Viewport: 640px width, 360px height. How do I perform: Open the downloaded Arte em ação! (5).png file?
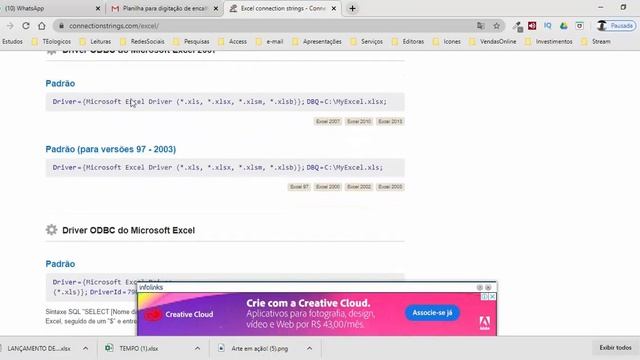point(260,349)
